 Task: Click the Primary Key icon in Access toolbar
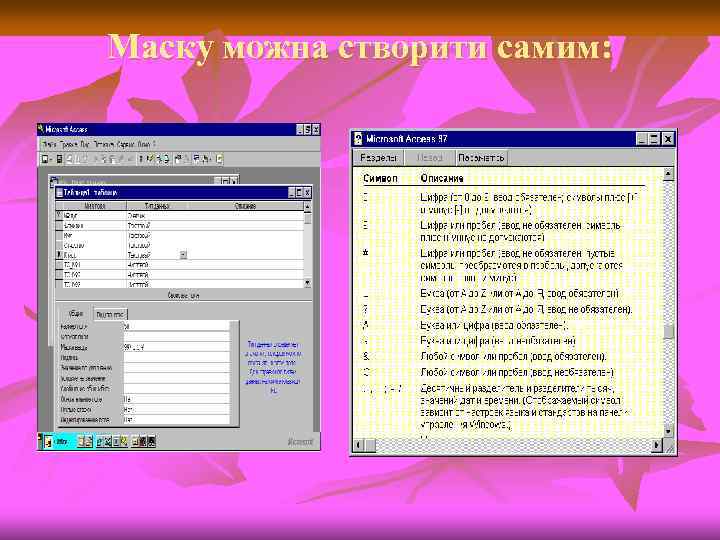click(141, 159)
